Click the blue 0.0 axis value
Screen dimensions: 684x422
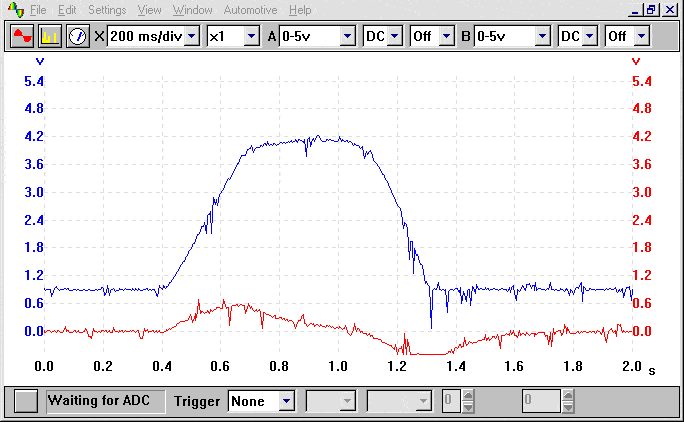[34, 331]
